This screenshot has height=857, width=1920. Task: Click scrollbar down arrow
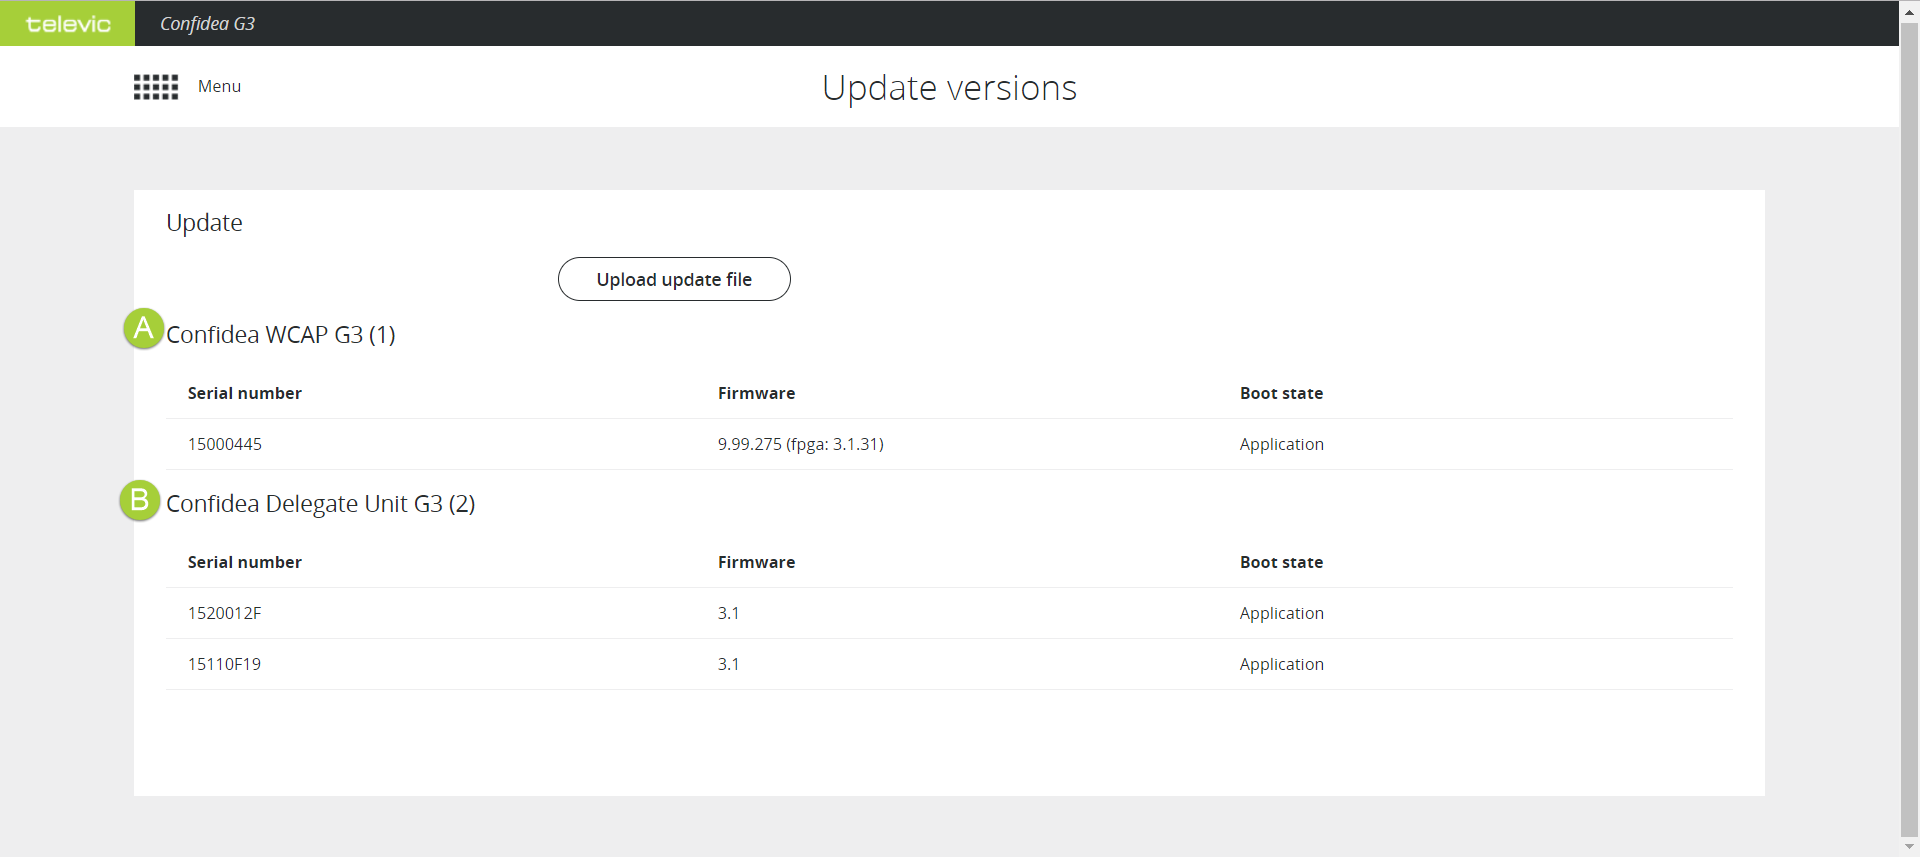click(1909, 847)
